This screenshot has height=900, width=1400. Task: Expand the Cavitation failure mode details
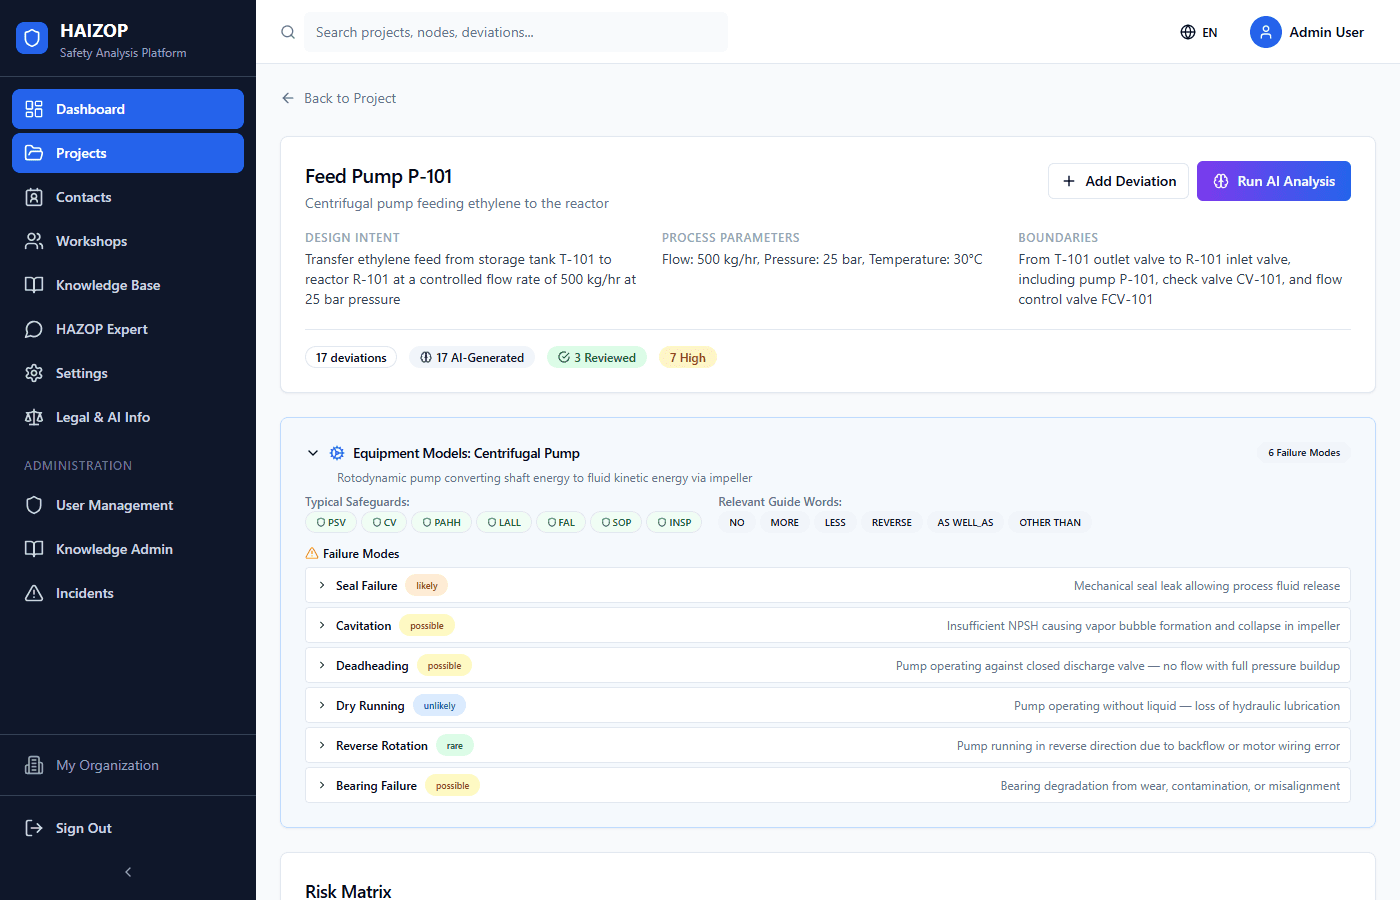tap(321, 625)
